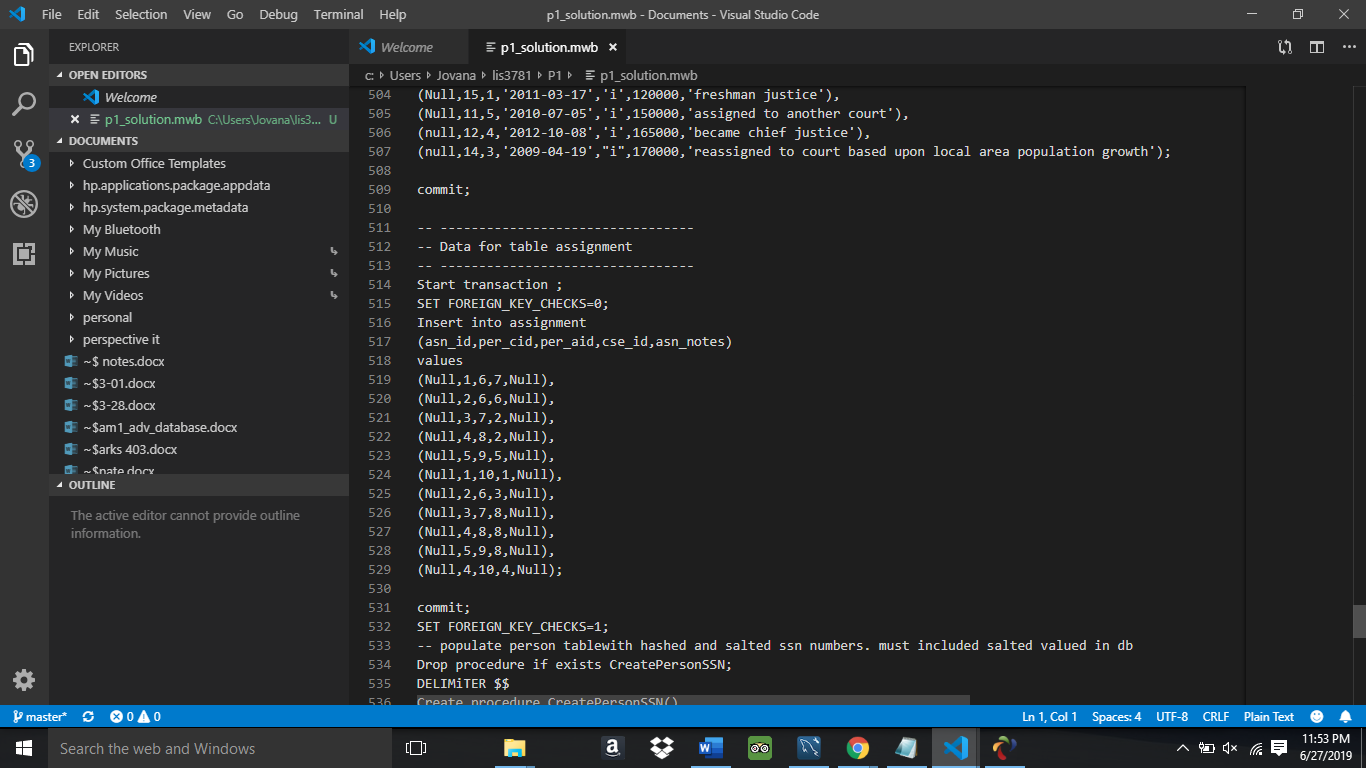Click the CRLF line ending selector
This screenshot has width=1366, height=768.
coord(1215,717)
